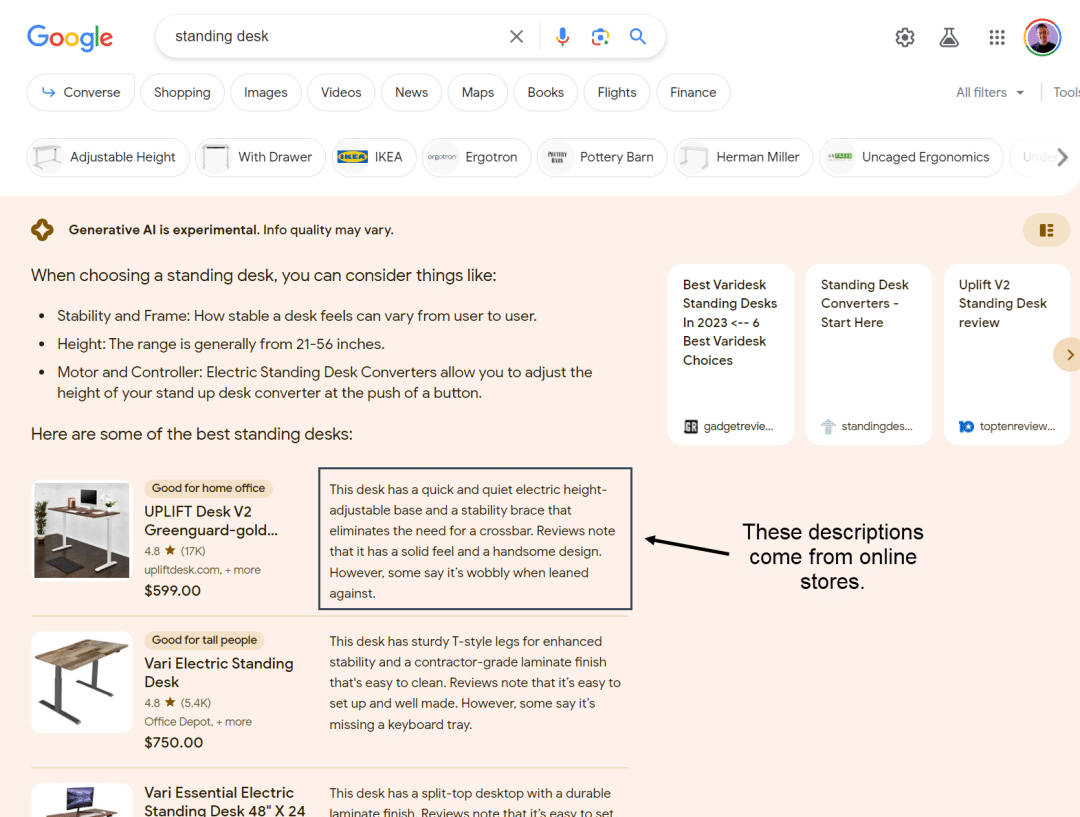Switch to the Images tab

coord(265,92)
